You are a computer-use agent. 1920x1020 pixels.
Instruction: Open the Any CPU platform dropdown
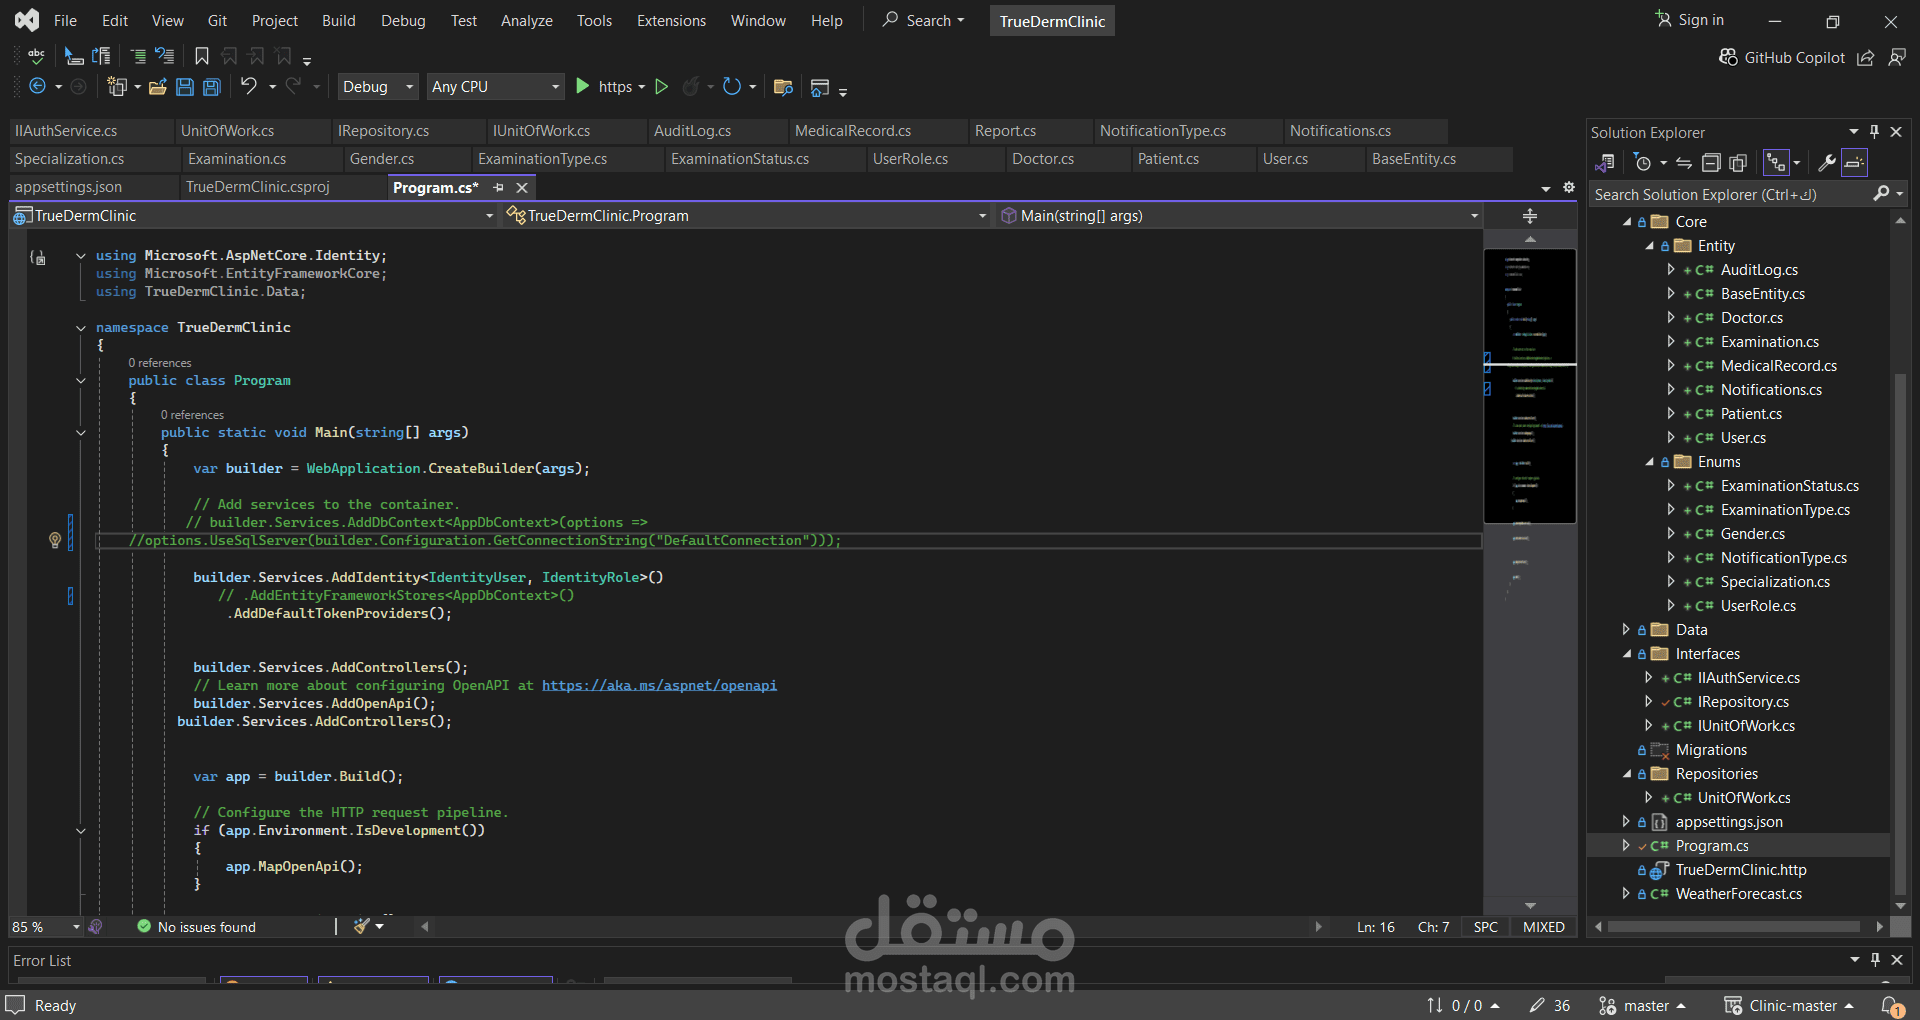495,86
